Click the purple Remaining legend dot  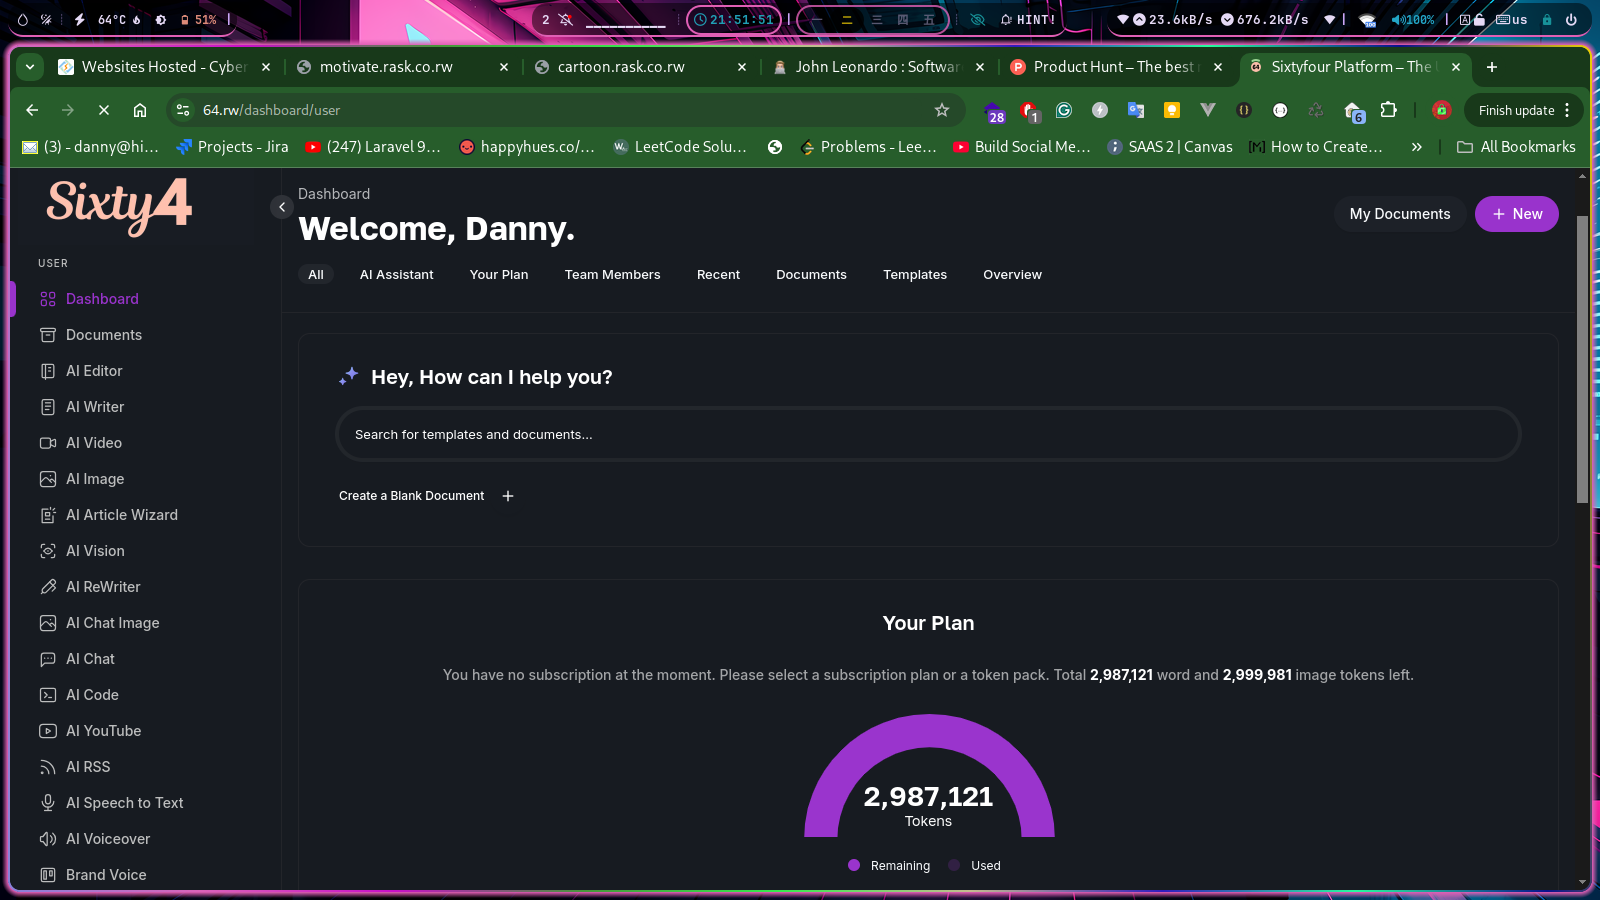pyautogui.click(x=854, y=866)
